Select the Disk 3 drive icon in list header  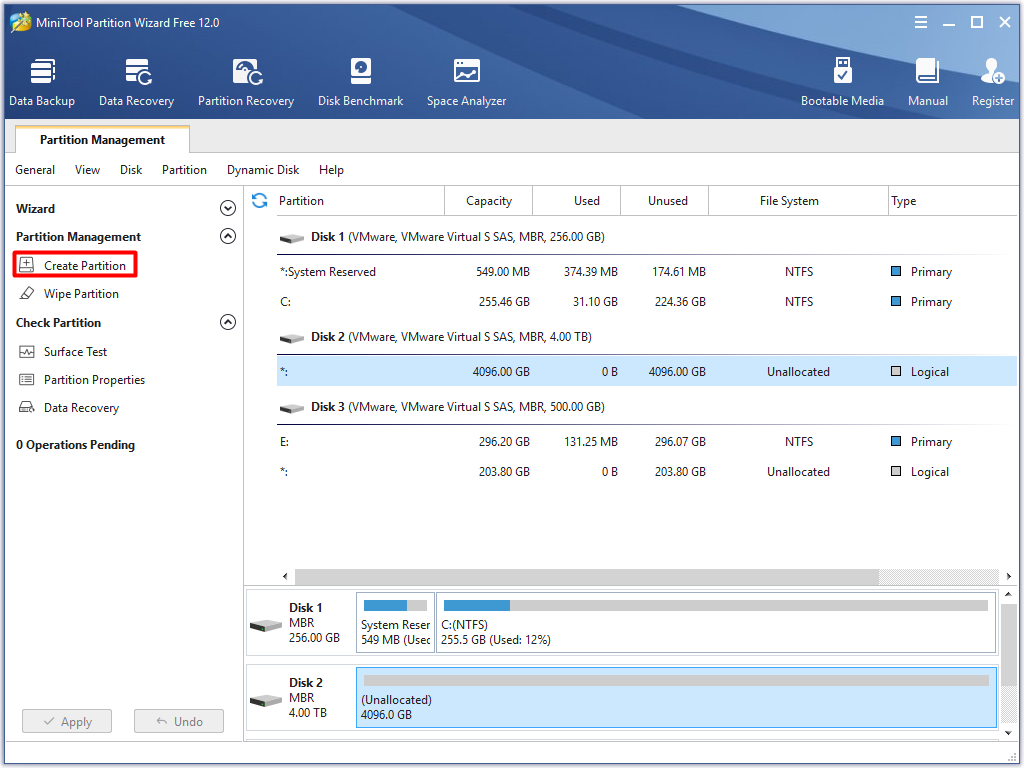point(292,408)
